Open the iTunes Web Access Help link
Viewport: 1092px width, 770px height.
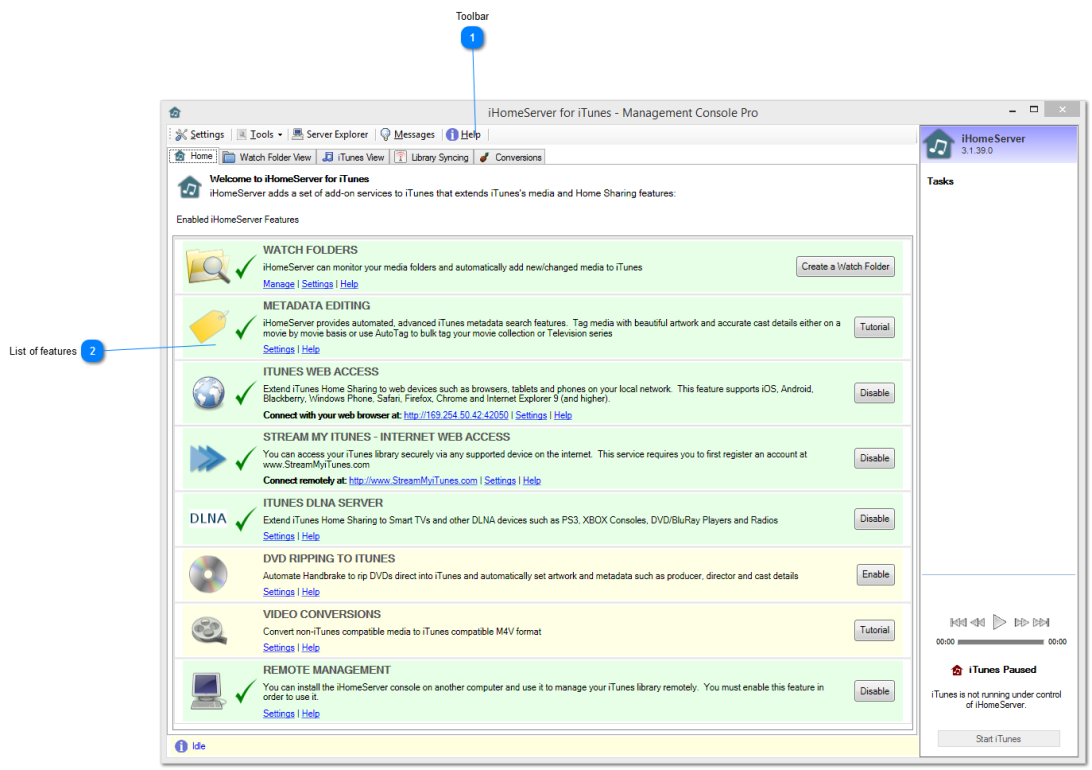[563, 415]
